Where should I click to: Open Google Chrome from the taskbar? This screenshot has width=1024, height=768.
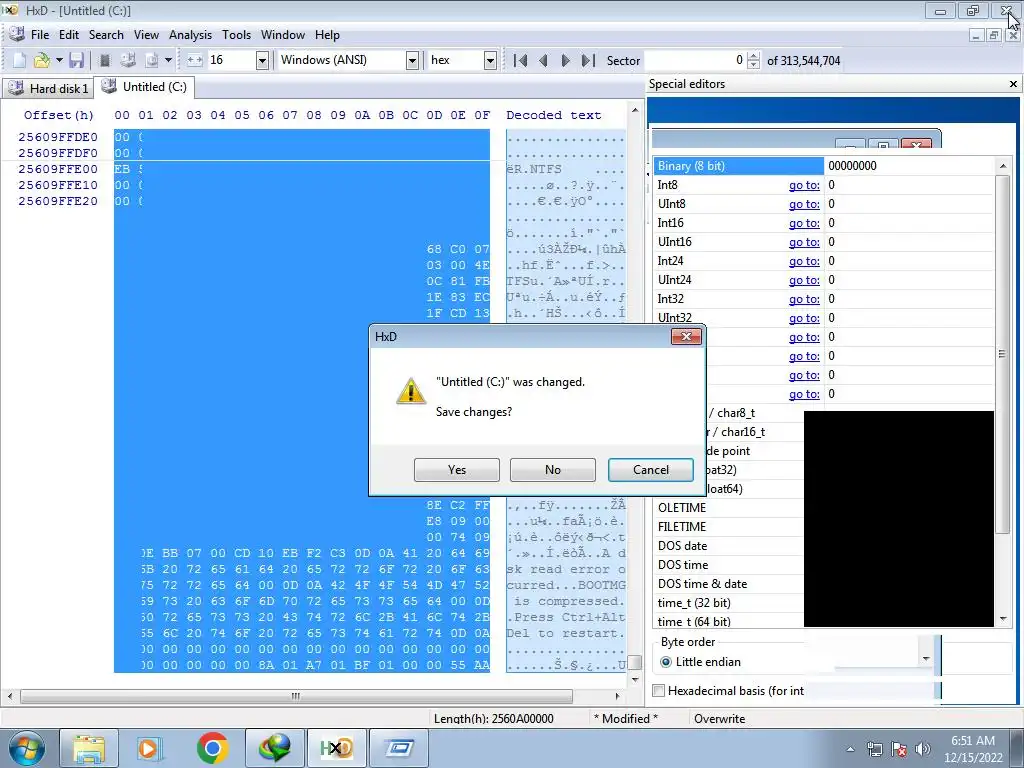point(212,748)
